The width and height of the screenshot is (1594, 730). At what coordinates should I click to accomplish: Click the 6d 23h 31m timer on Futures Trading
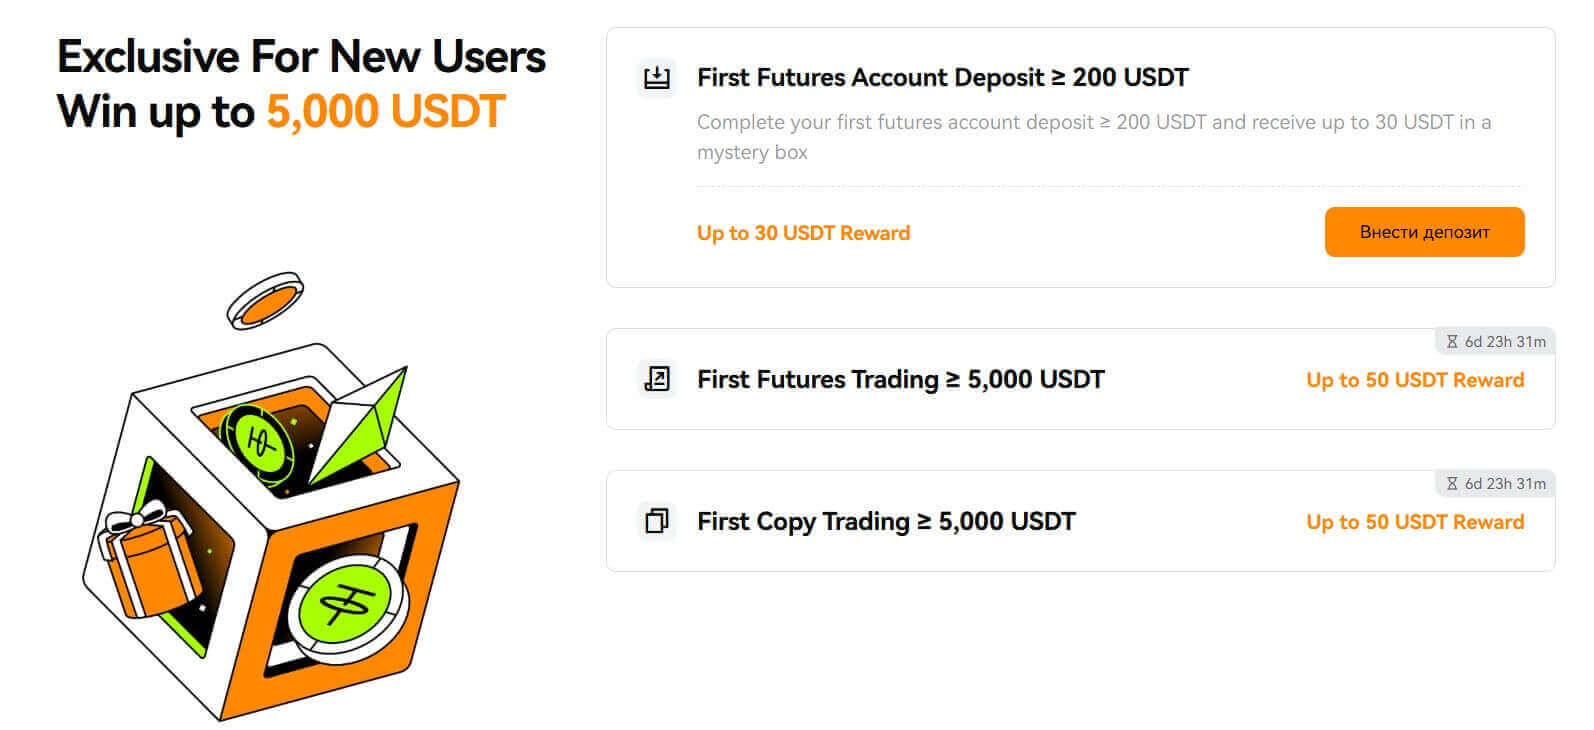click(x=1505, y=342)
